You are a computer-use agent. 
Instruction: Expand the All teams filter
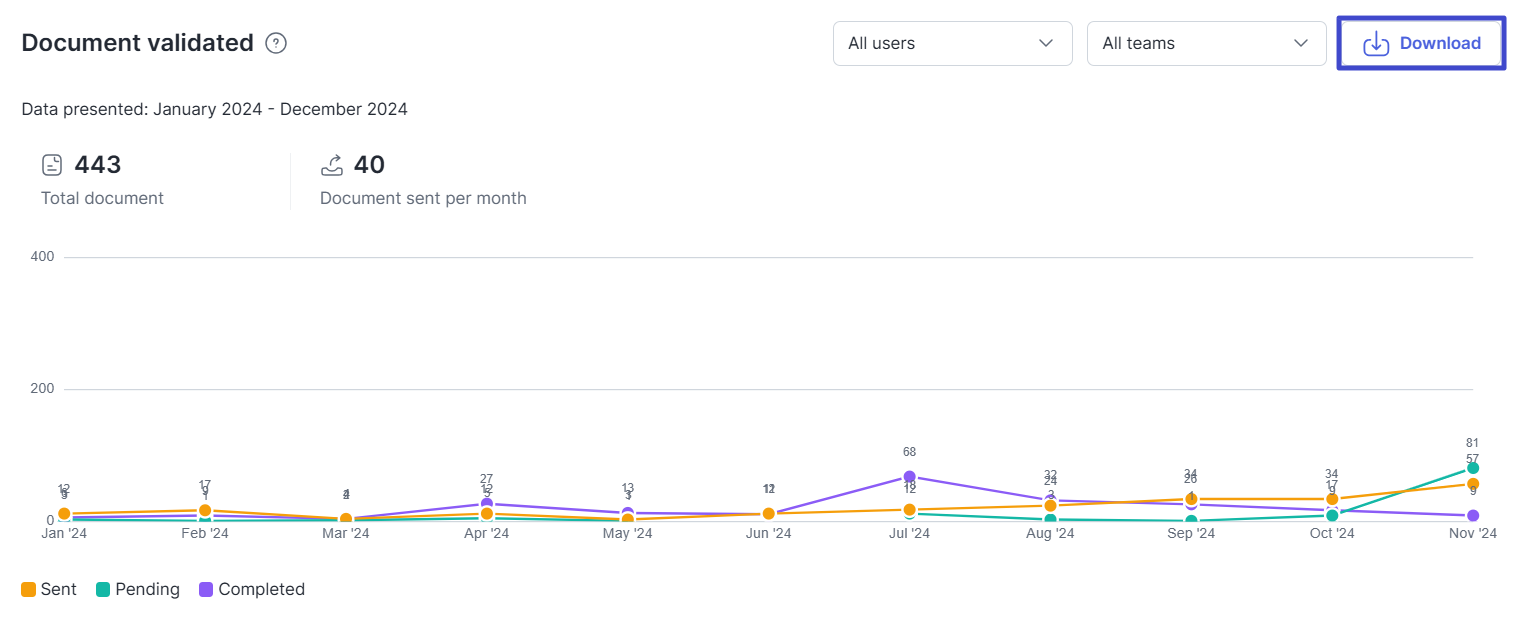click(1206, 43)
